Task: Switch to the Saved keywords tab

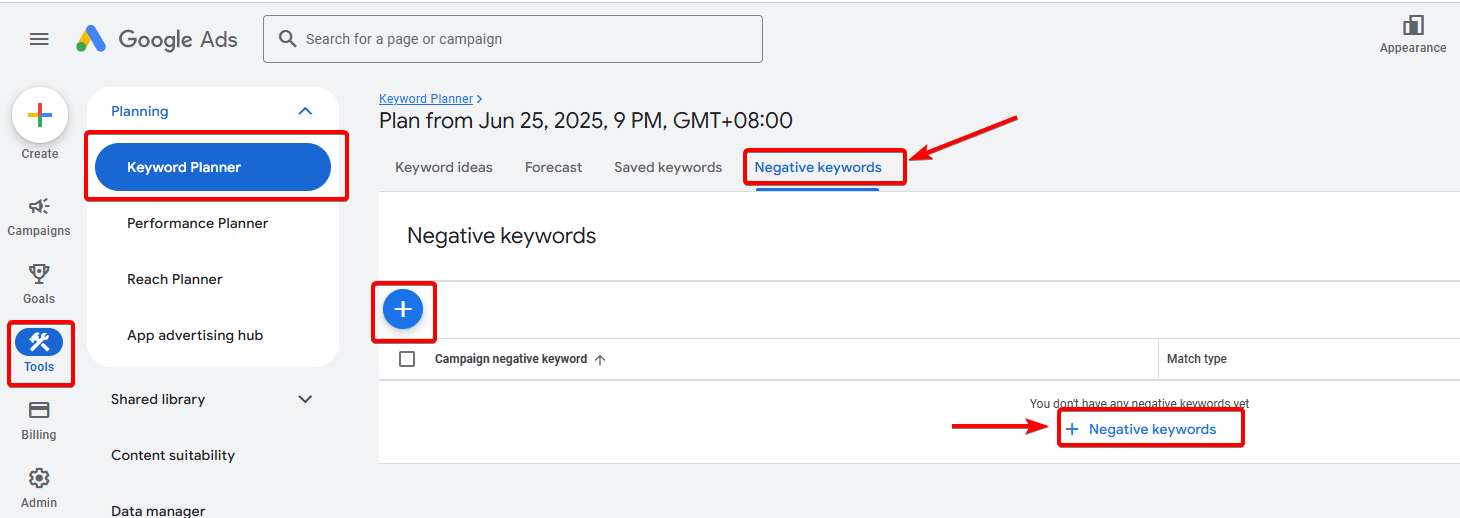Action: pyautogui.click(x=668, y=167)
